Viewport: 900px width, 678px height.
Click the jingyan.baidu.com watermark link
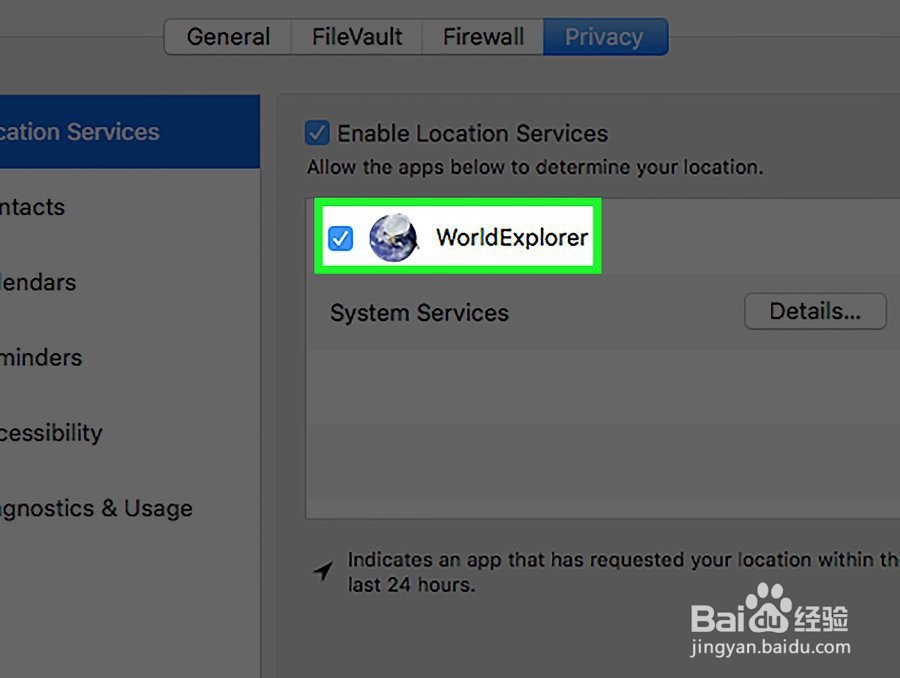click(x=770, y=648)
